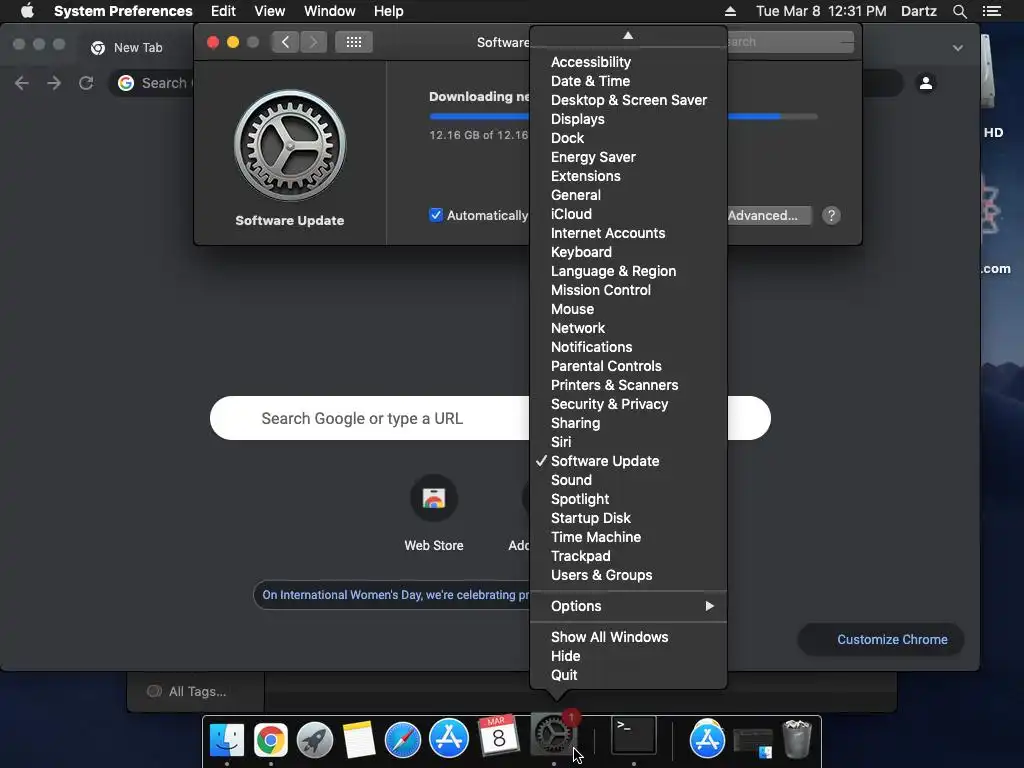The height and width of the screenshot is (768, 1024).
Task: Select Keyboard in the Dock menu
Action: click(628, 252)
